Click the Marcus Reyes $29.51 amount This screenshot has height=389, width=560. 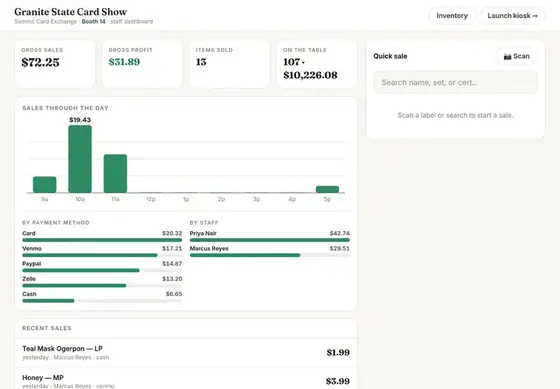340,248
